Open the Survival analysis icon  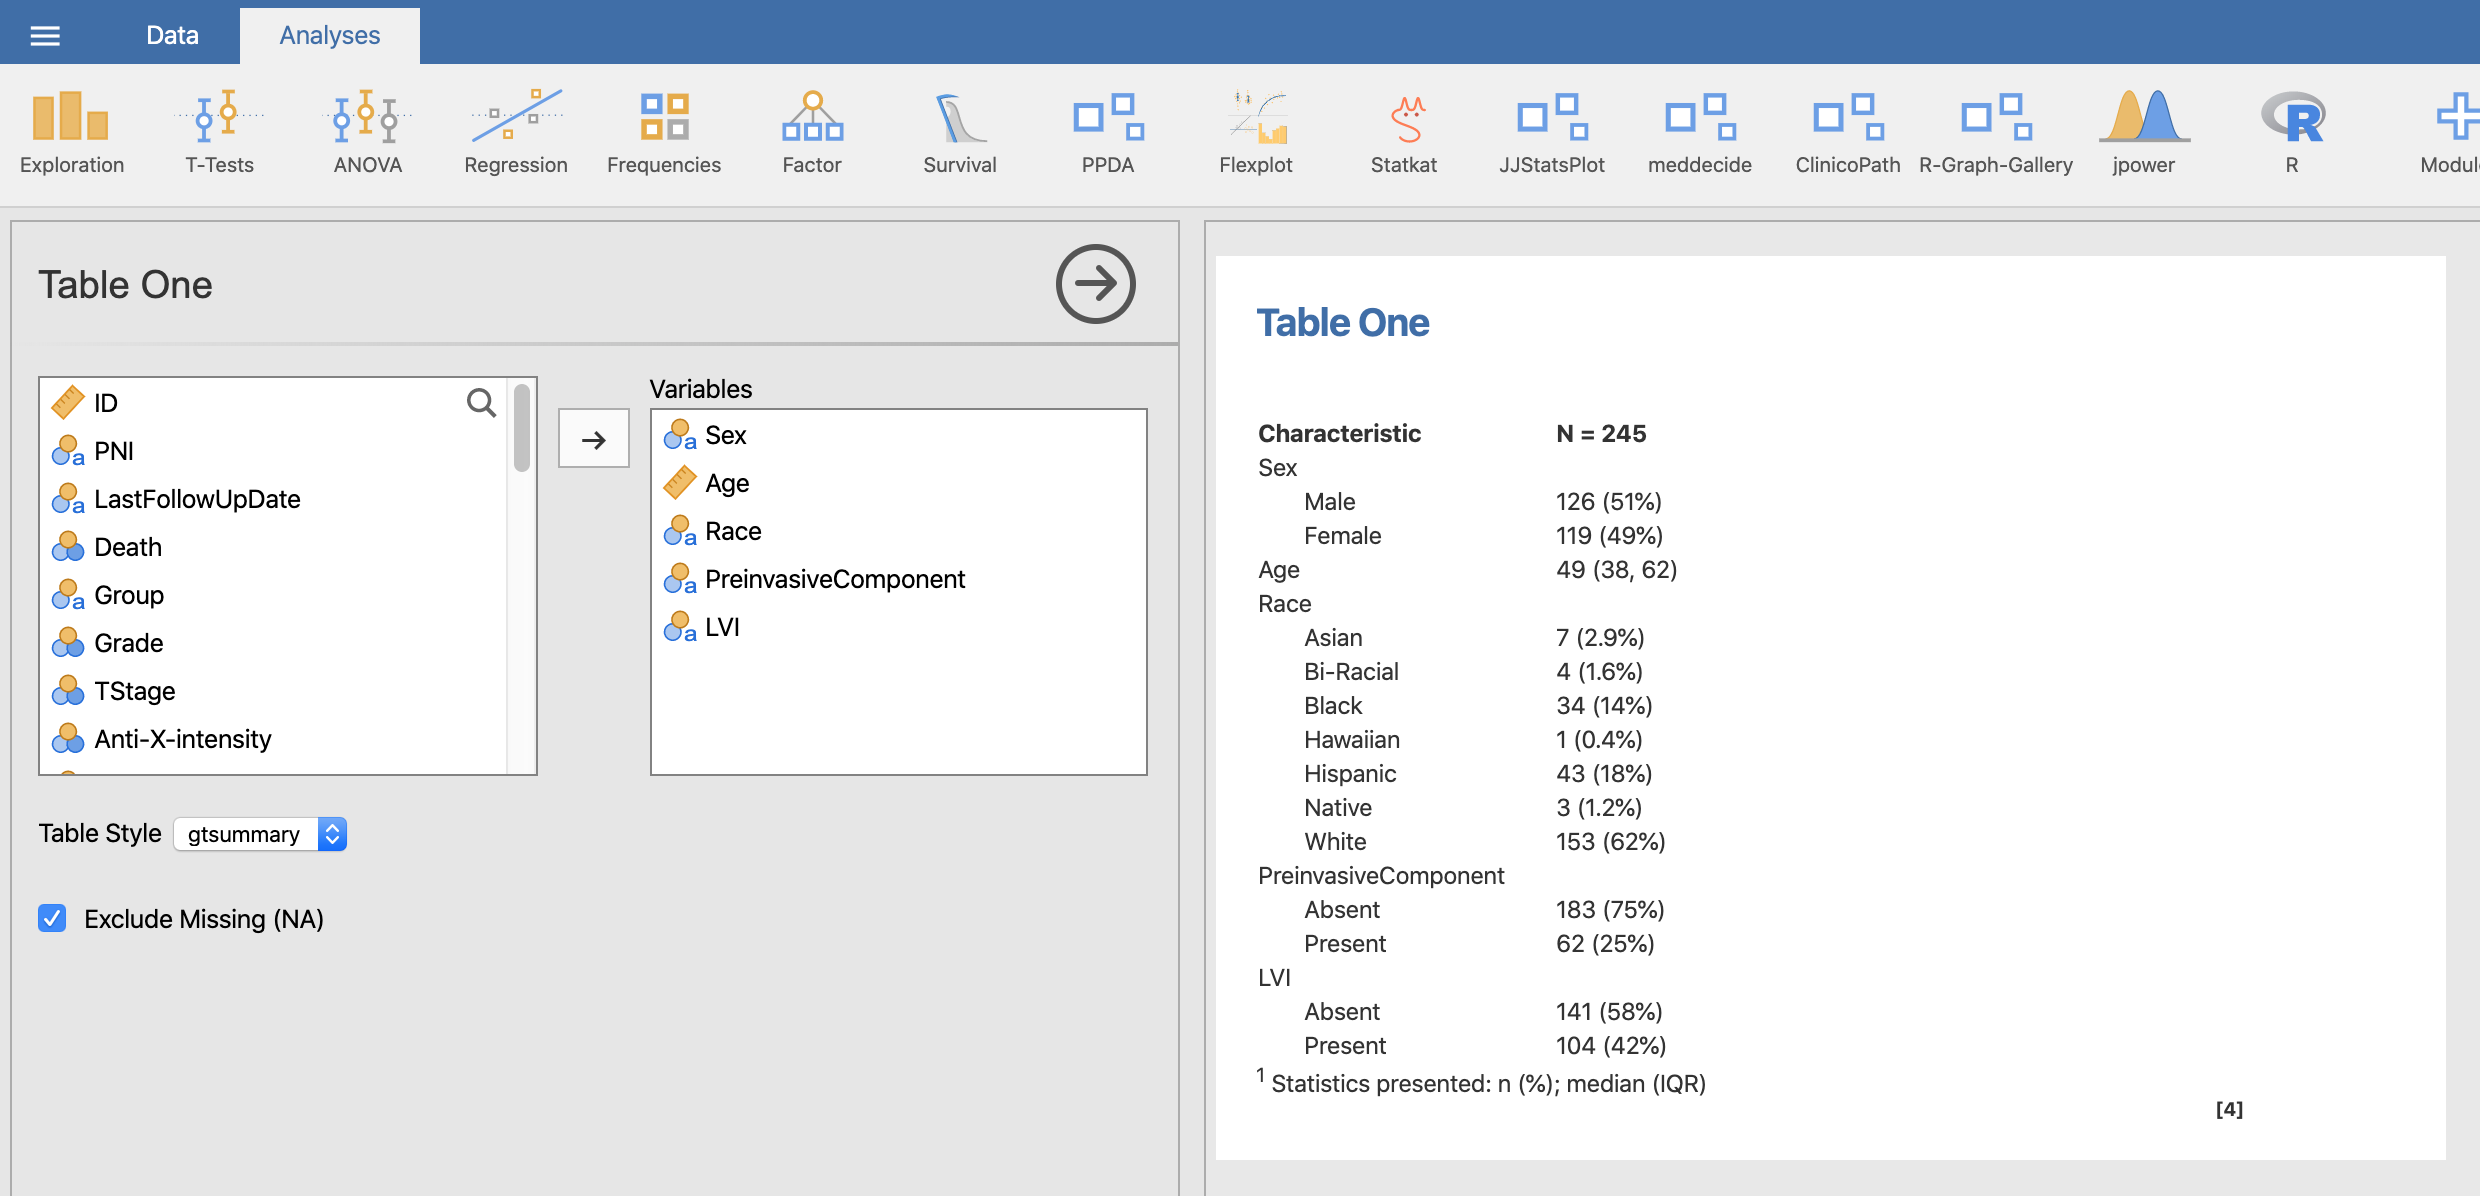pyautogui.click(x=958, y=130)
